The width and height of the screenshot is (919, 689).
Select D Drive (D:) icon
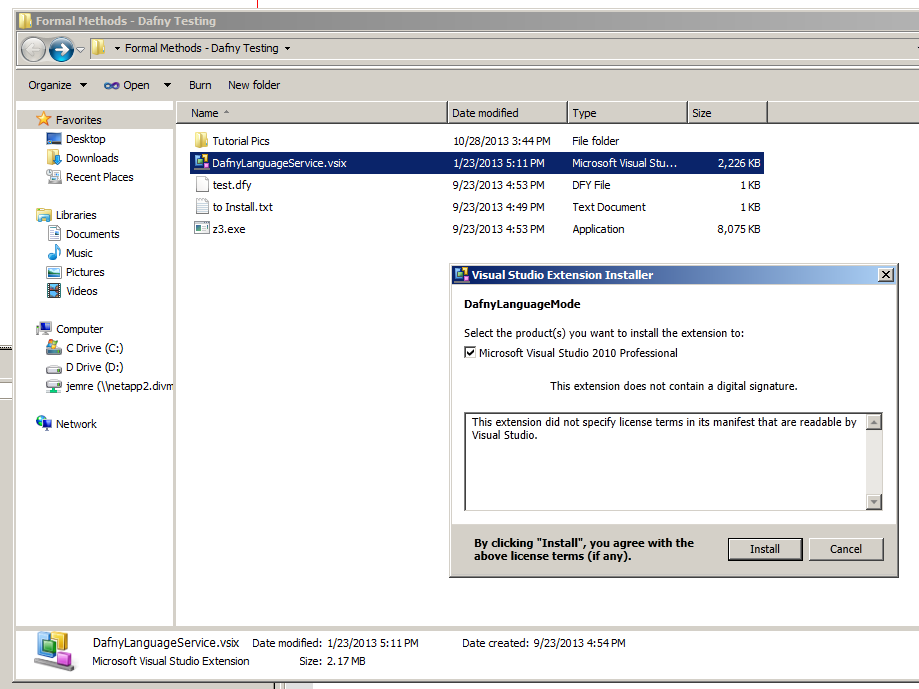click(54, 368)
